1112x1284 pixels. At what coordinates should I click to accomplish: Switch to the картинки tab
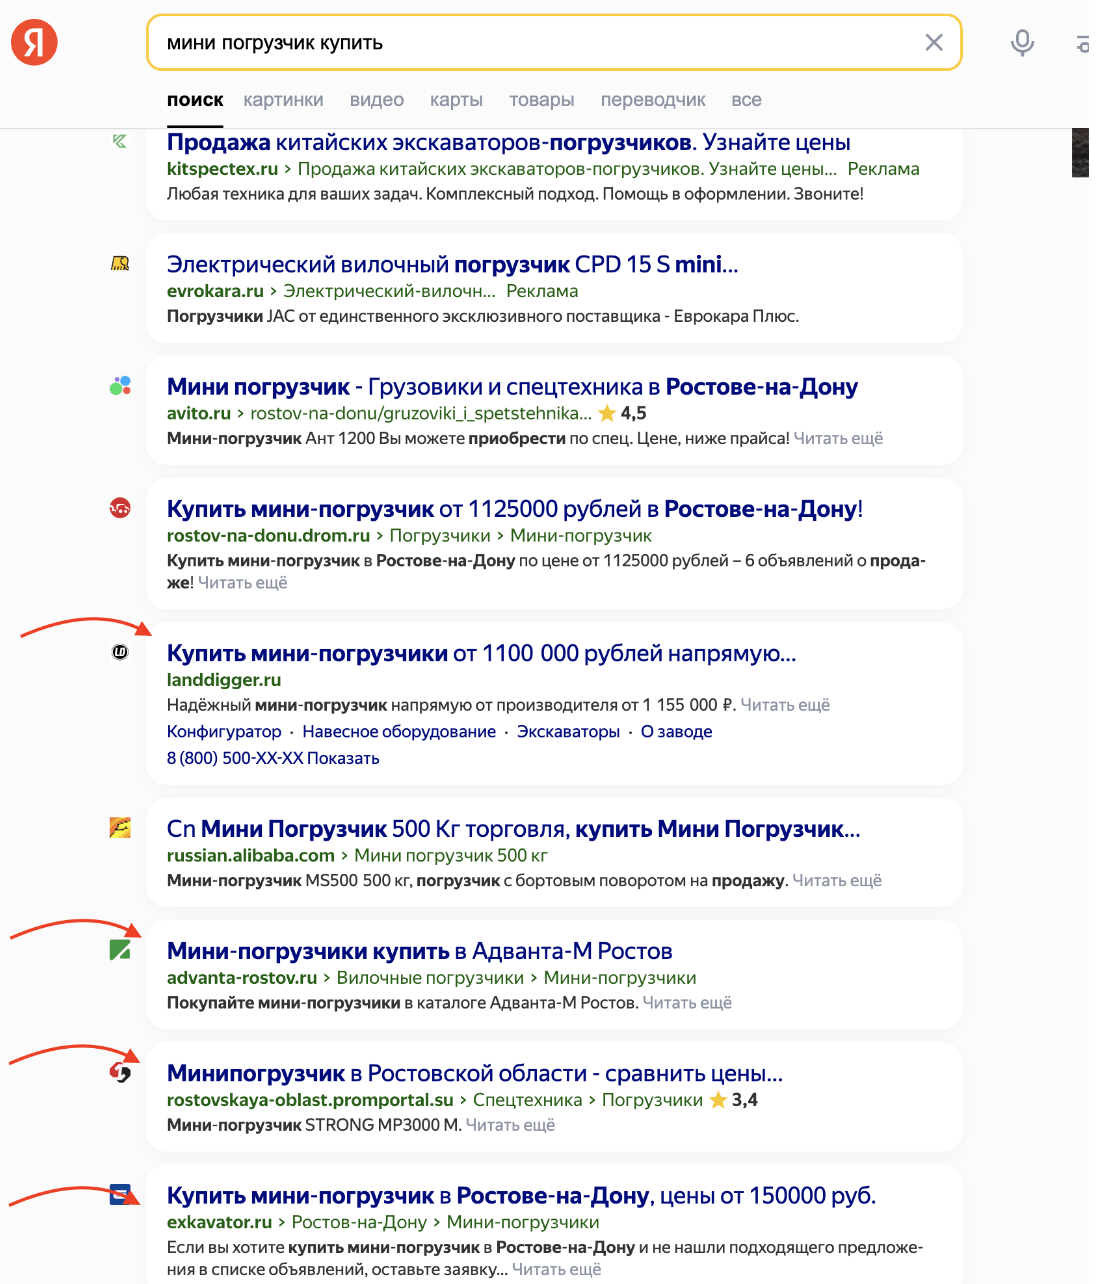283,100
